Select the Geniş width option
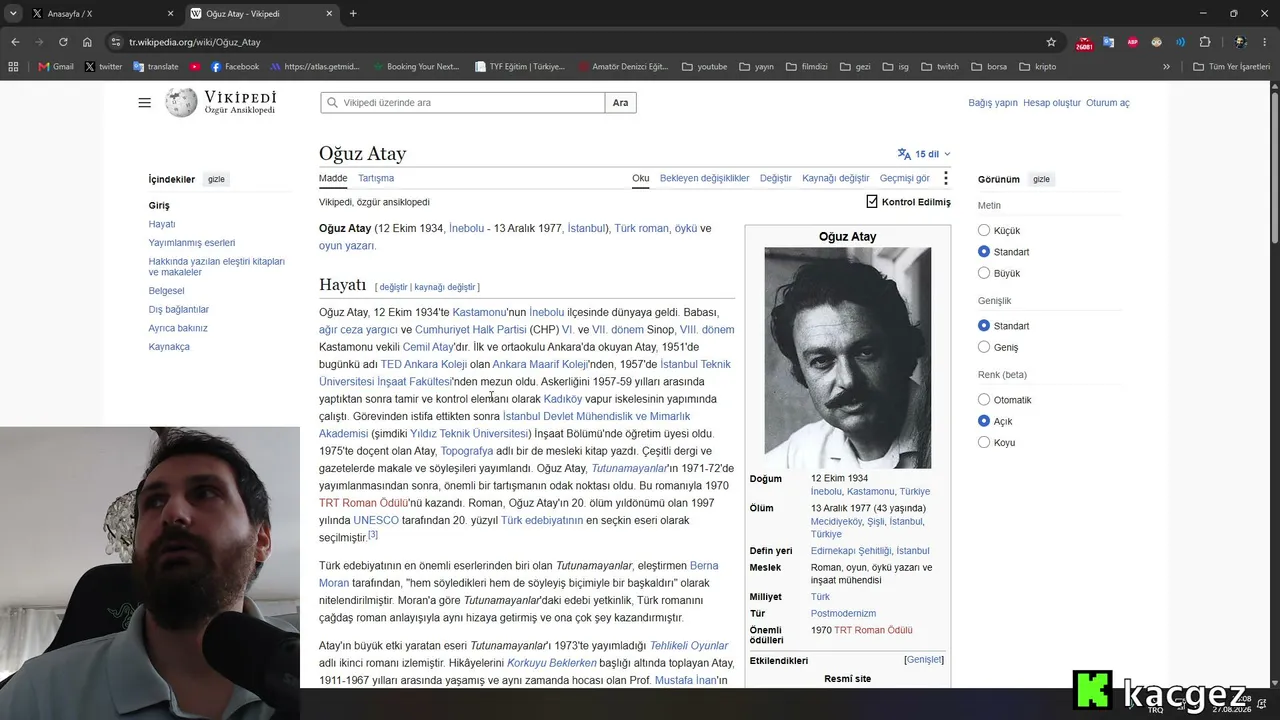Screen dimensions: 1280x720 984,347
